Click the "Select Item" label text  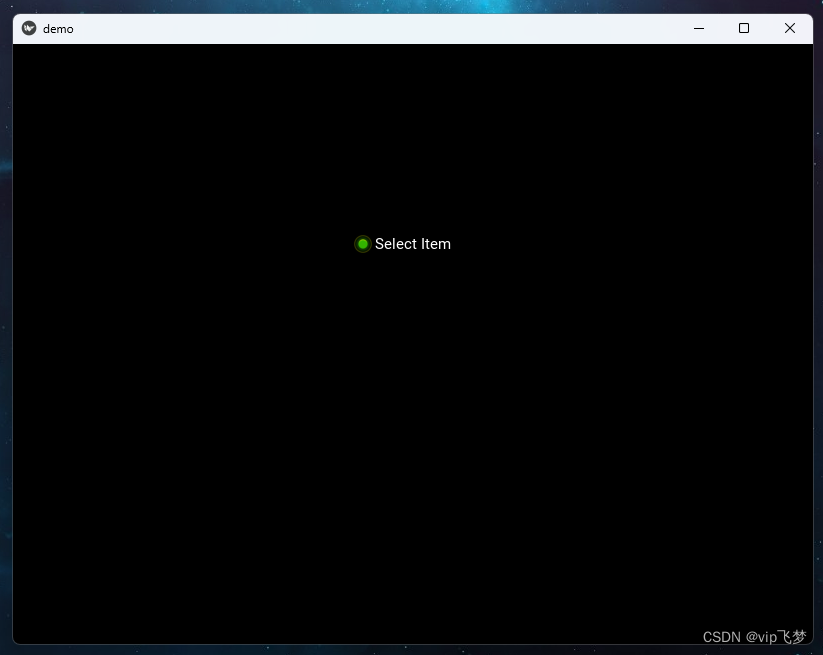(413, 244)
